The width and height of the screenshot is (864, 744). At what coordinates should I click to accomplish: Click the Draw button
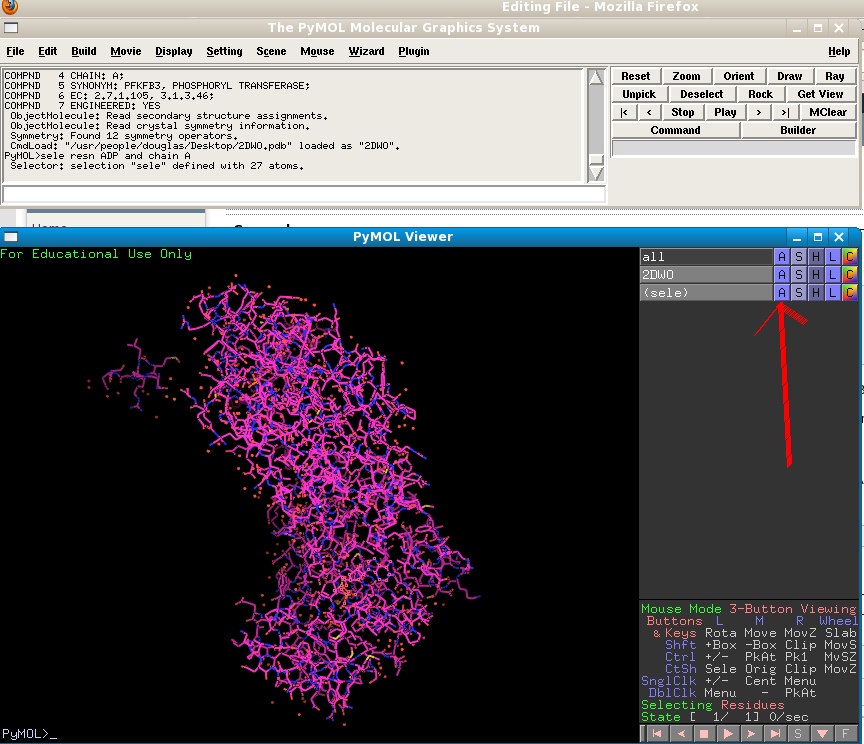[x=790, y=76]
